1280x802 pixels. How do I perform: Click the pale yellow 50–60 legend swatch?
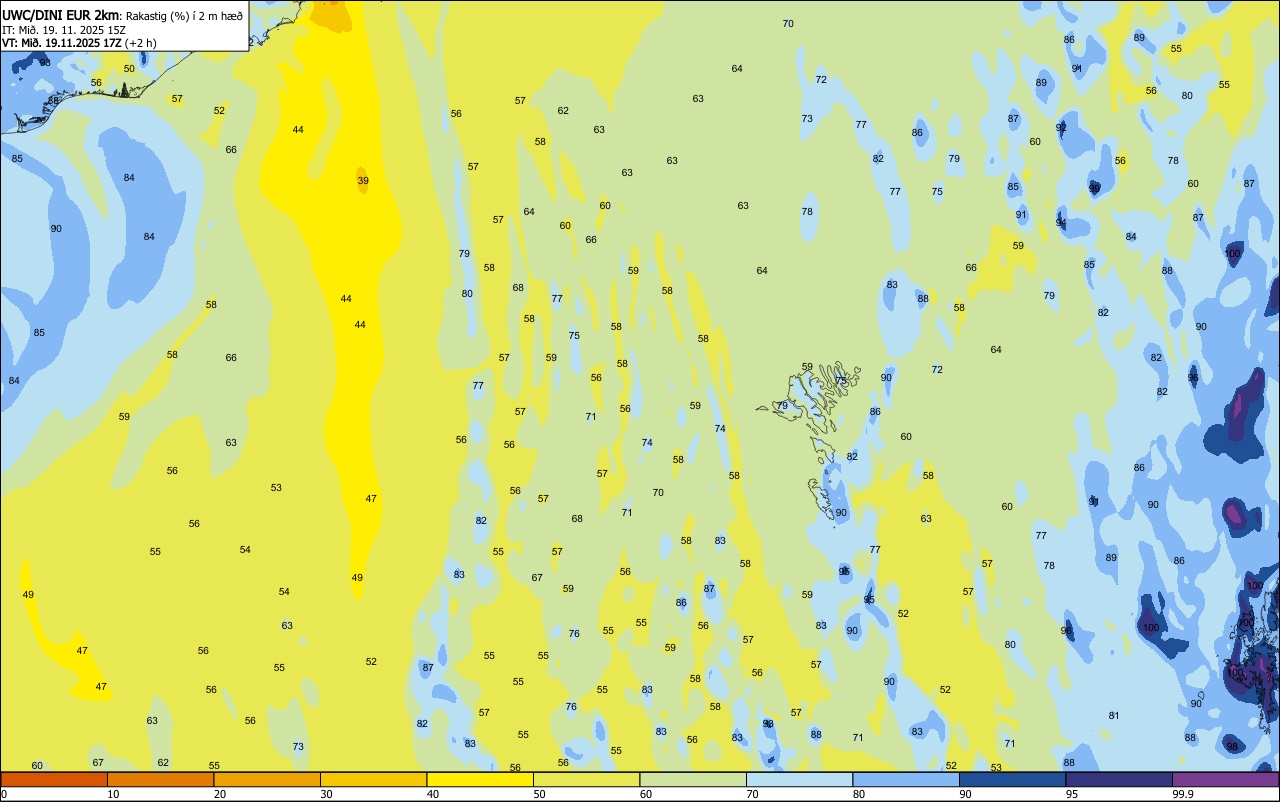(586, 779)
